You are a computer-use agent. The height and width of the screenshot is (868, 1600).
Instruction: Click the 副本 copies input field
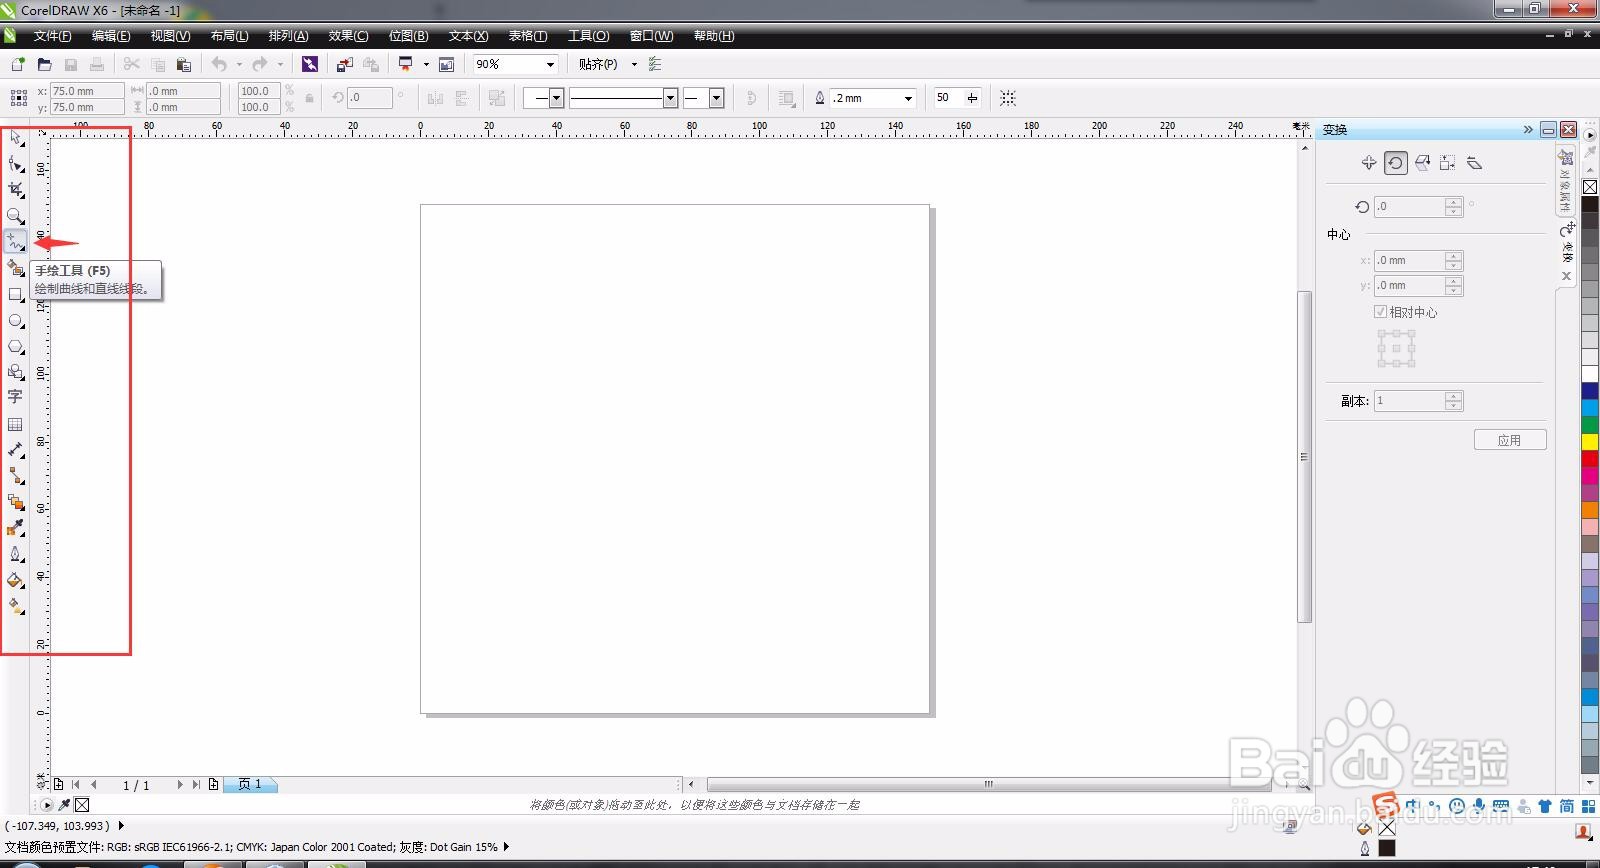(1410, 401)
